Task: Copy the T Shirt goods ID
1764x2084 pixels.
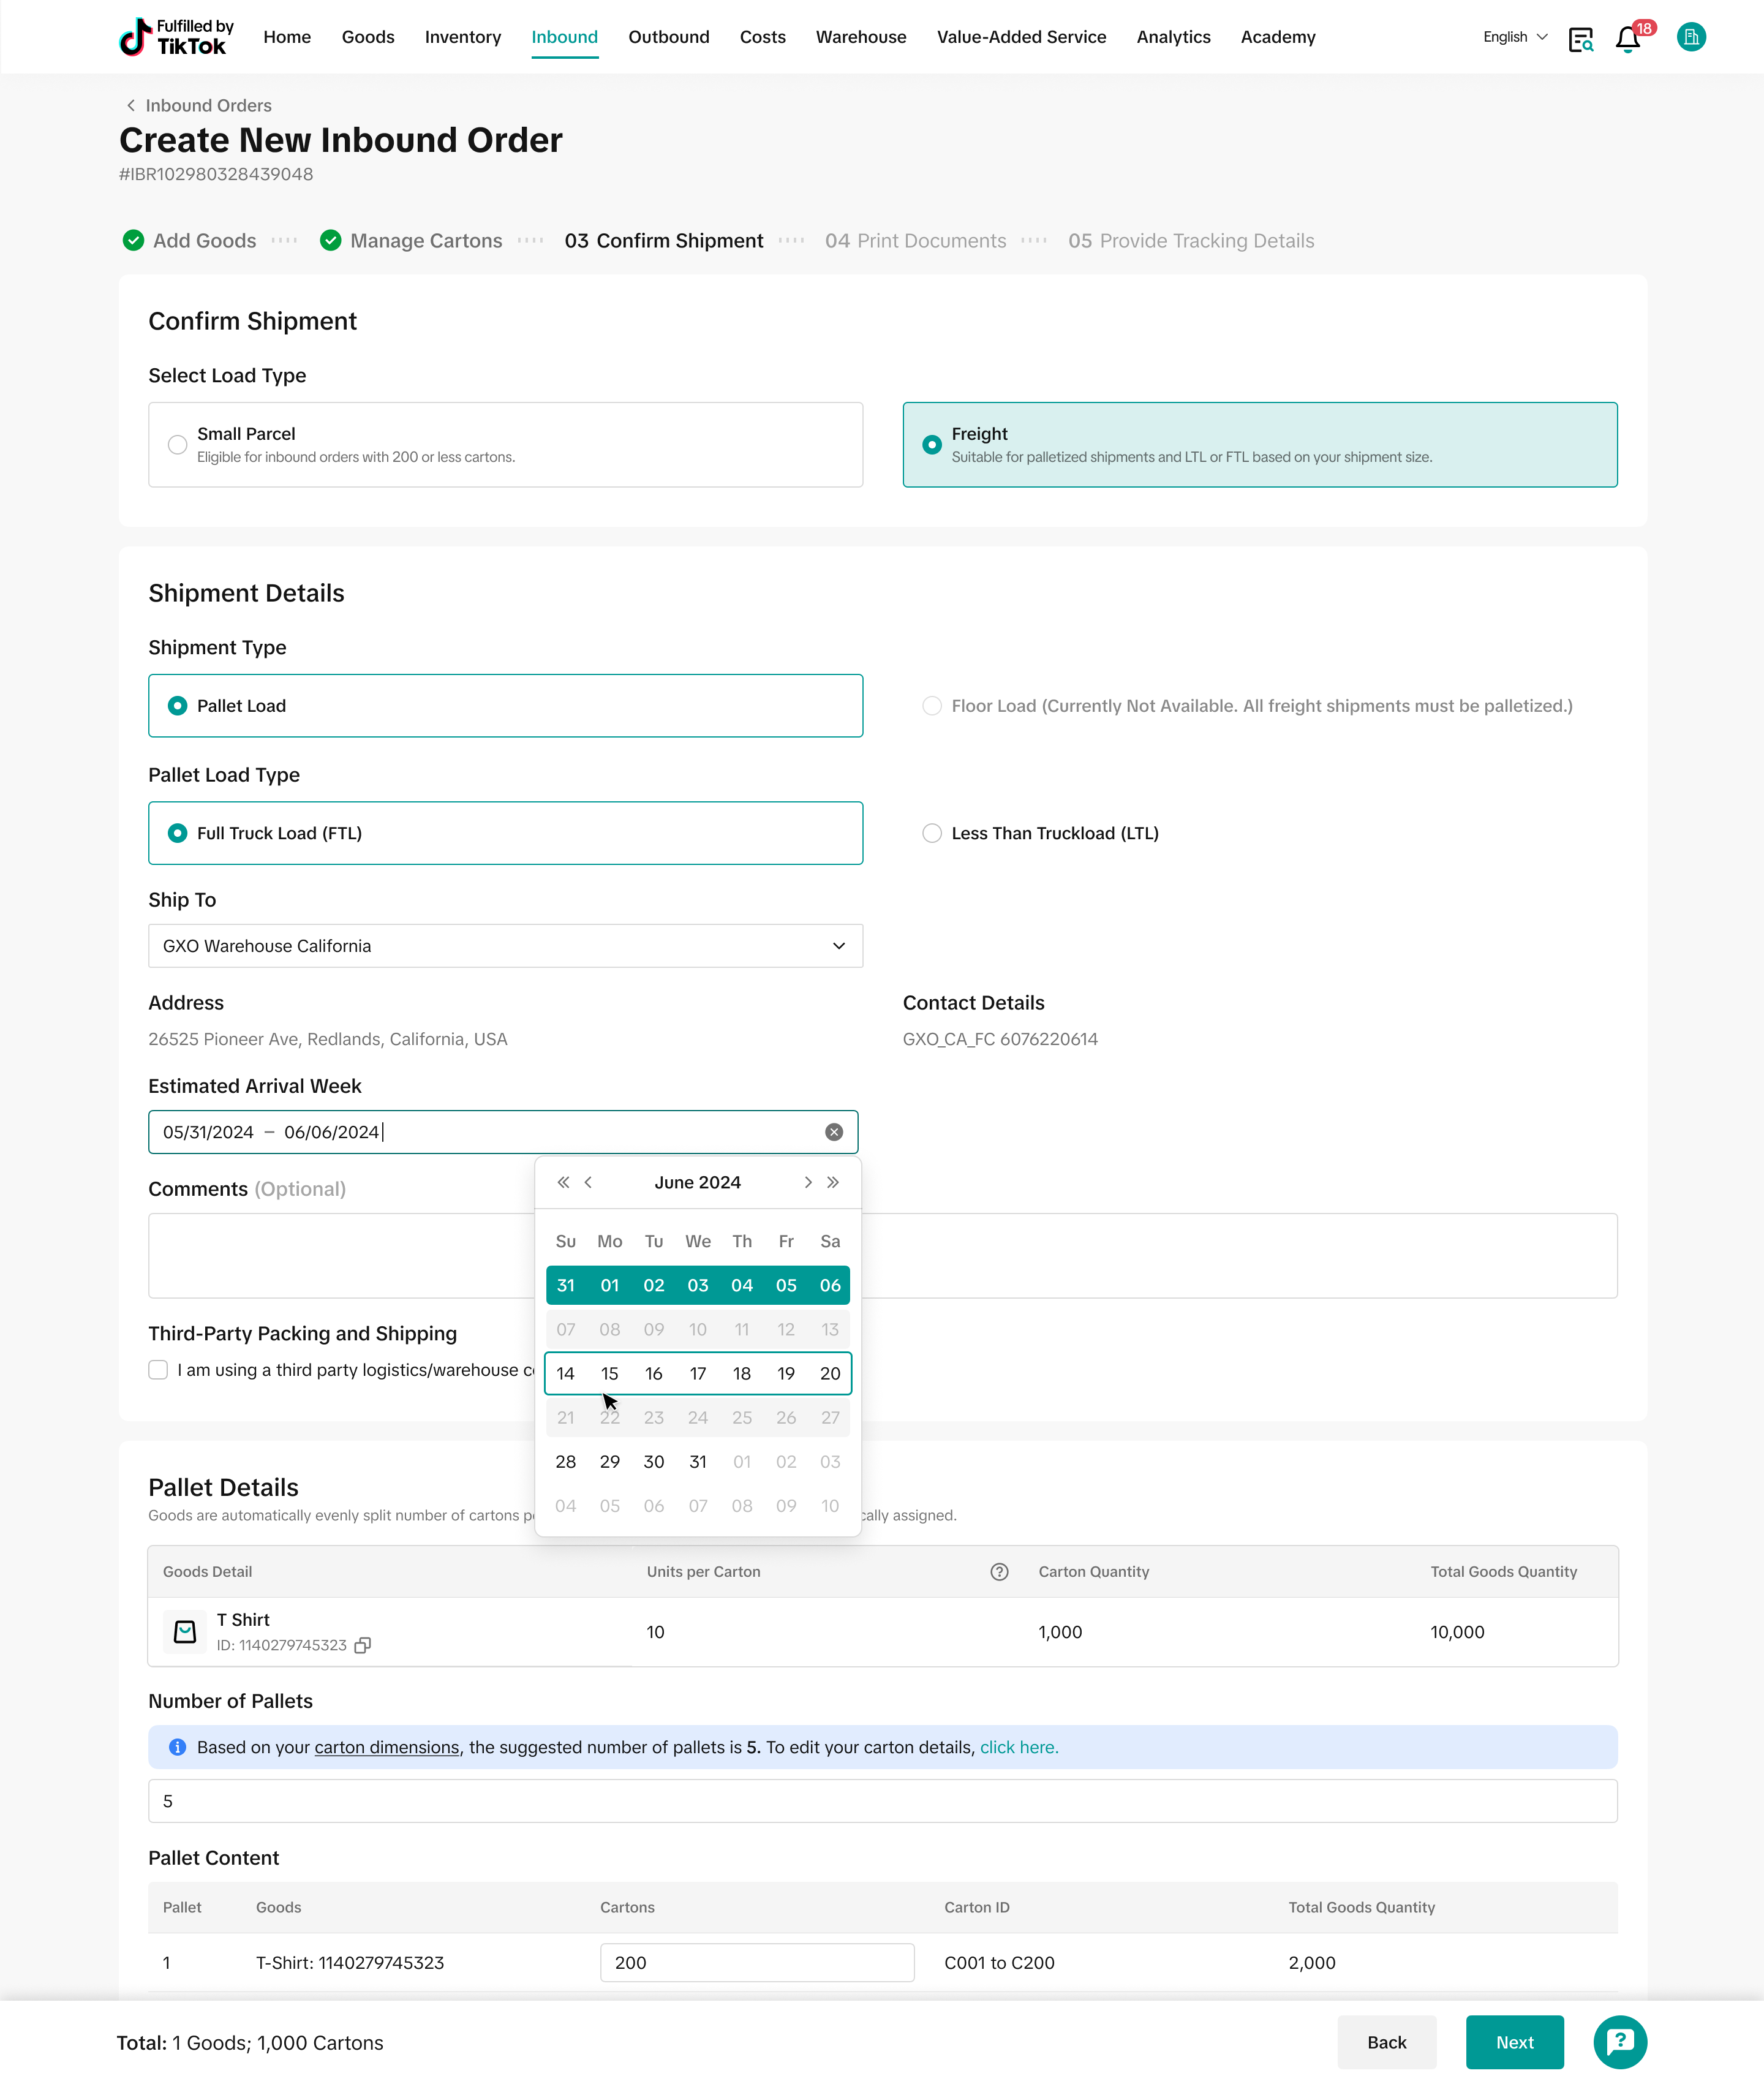Action: [363, 1645]
